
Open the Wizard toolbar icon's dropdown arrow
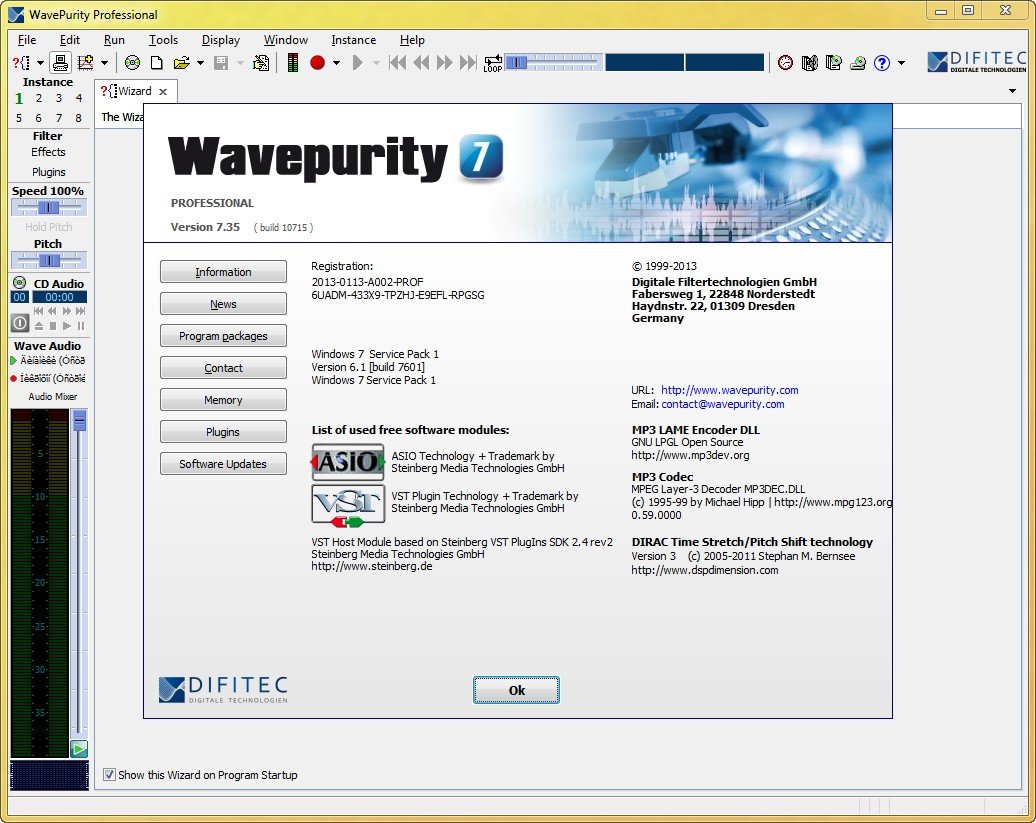click(40, 63)
